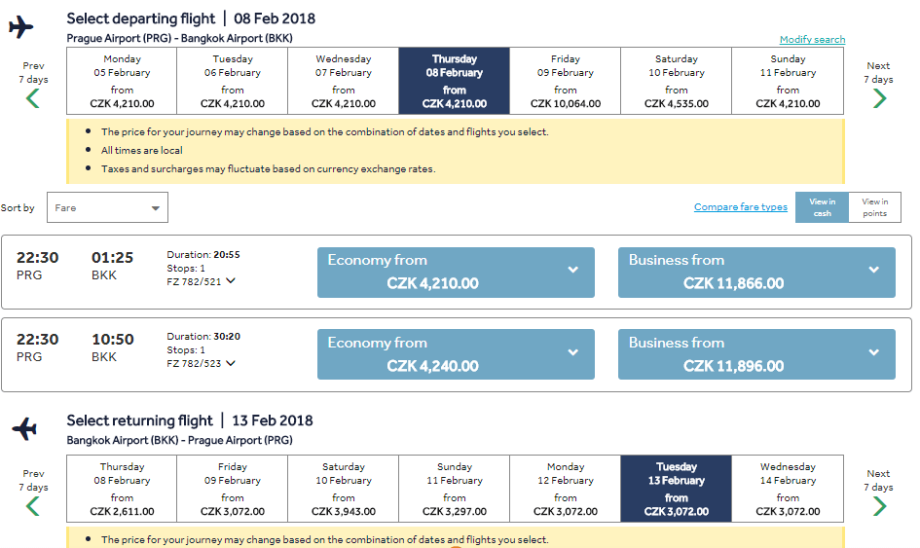Expand Economy fare CZK 4,240.00 option
The width and height of the screenshot is (920, 548).
coord(455,355)
